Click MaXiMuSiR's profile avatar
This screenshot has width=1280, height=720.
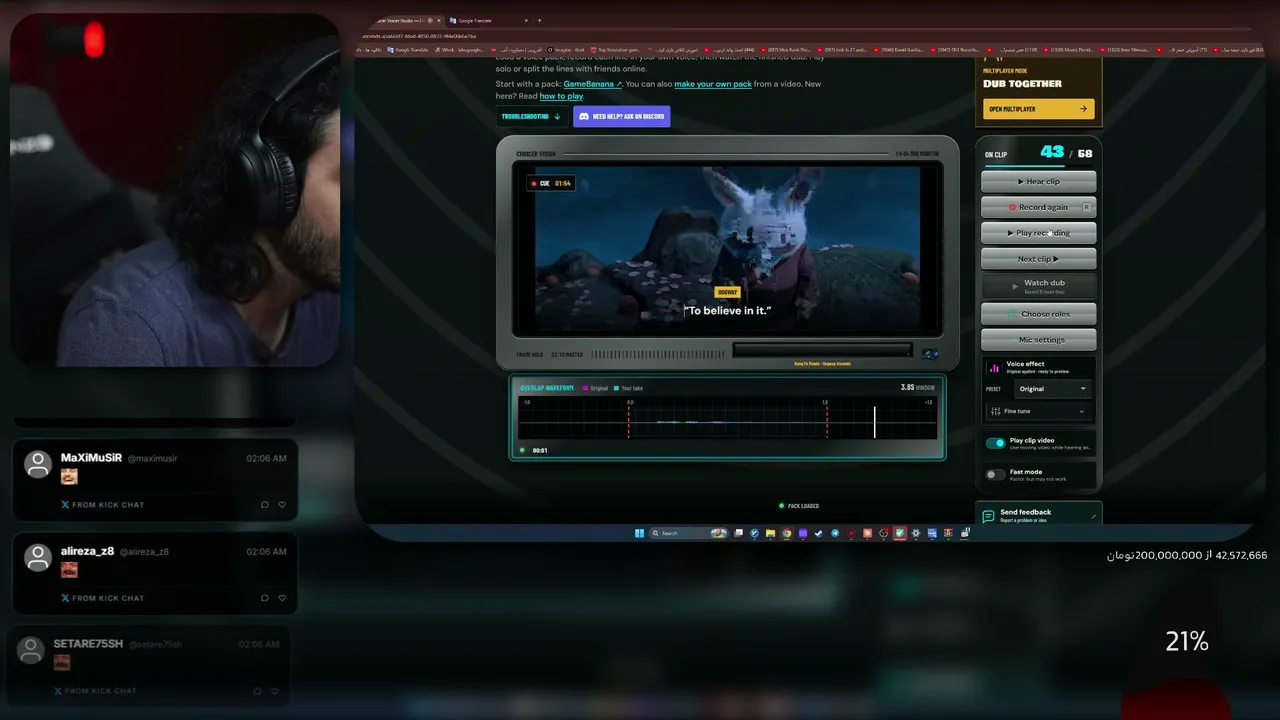coord(38,464)
